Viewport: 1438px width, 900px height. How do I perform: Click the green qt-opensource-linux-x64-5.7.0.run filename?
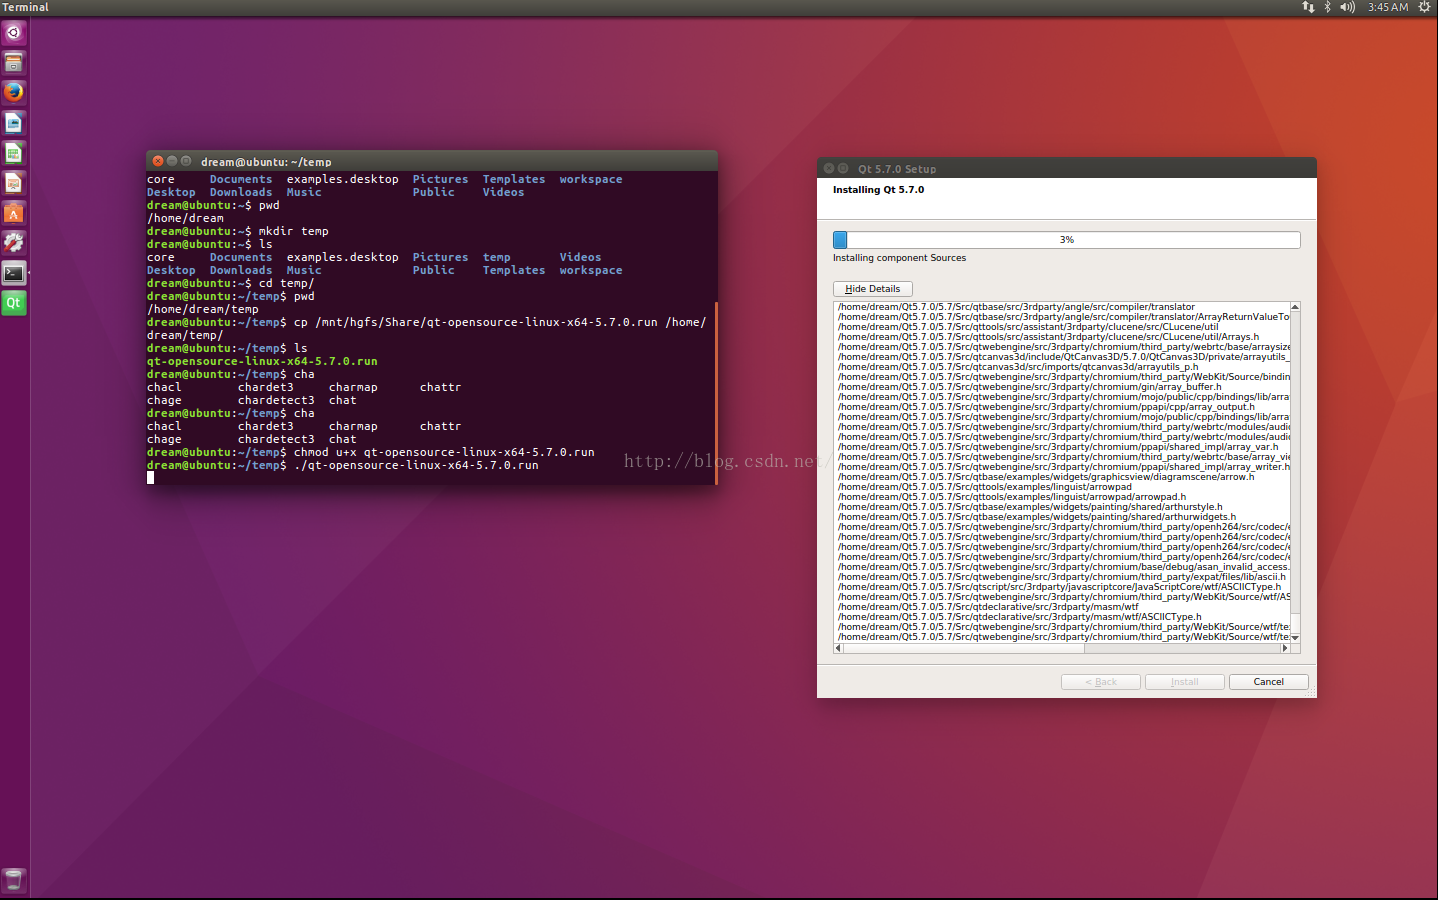262,361
